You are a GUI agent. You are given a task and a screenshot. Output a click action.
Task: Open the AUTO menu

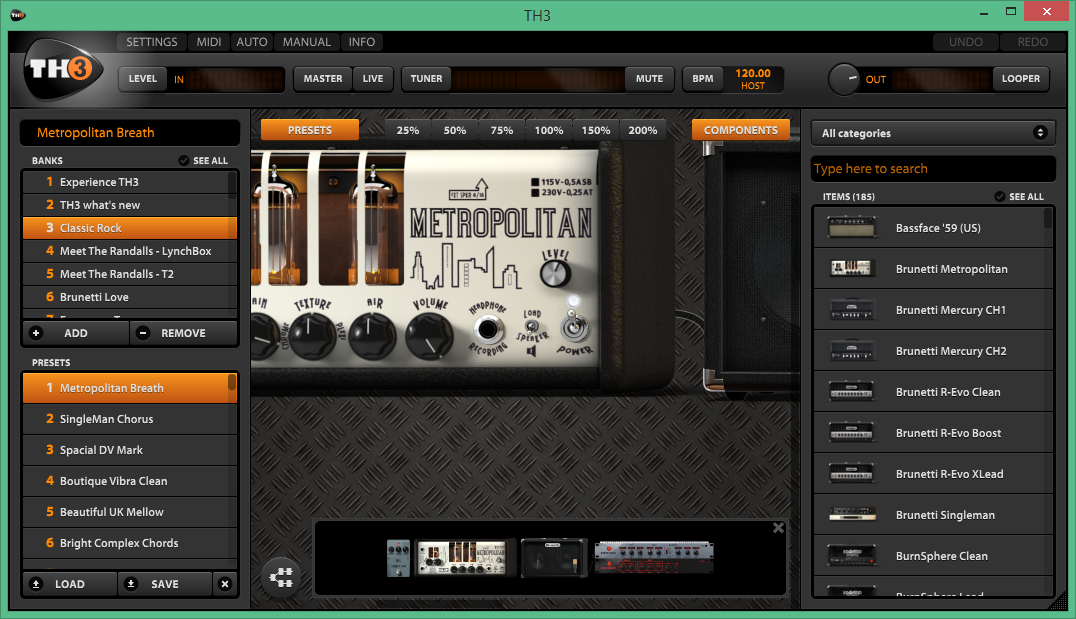tap(252, 42)
